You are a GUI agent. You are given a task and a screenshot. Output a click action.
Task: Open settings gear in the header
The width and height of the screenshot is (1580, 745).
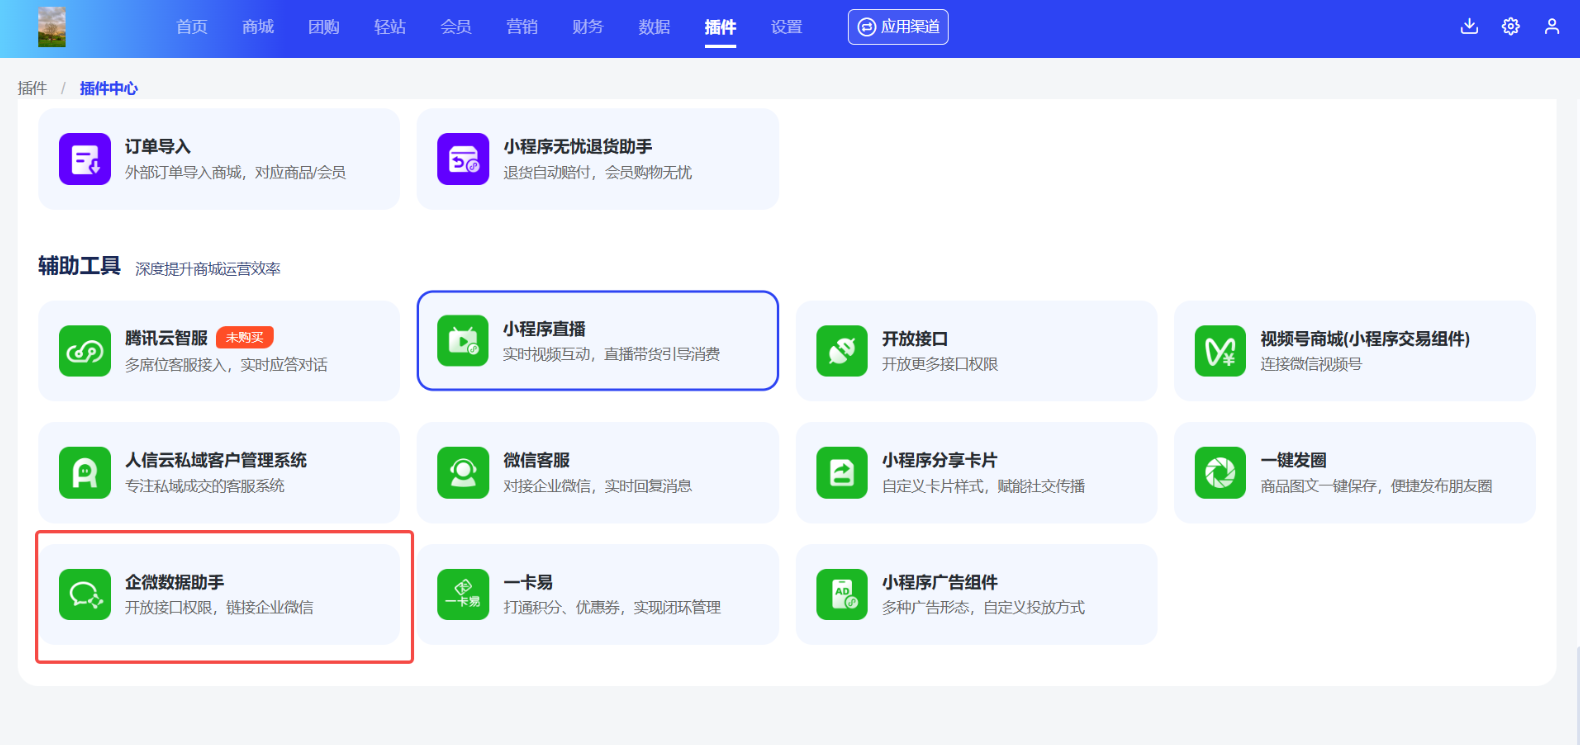click(1511, 27)
